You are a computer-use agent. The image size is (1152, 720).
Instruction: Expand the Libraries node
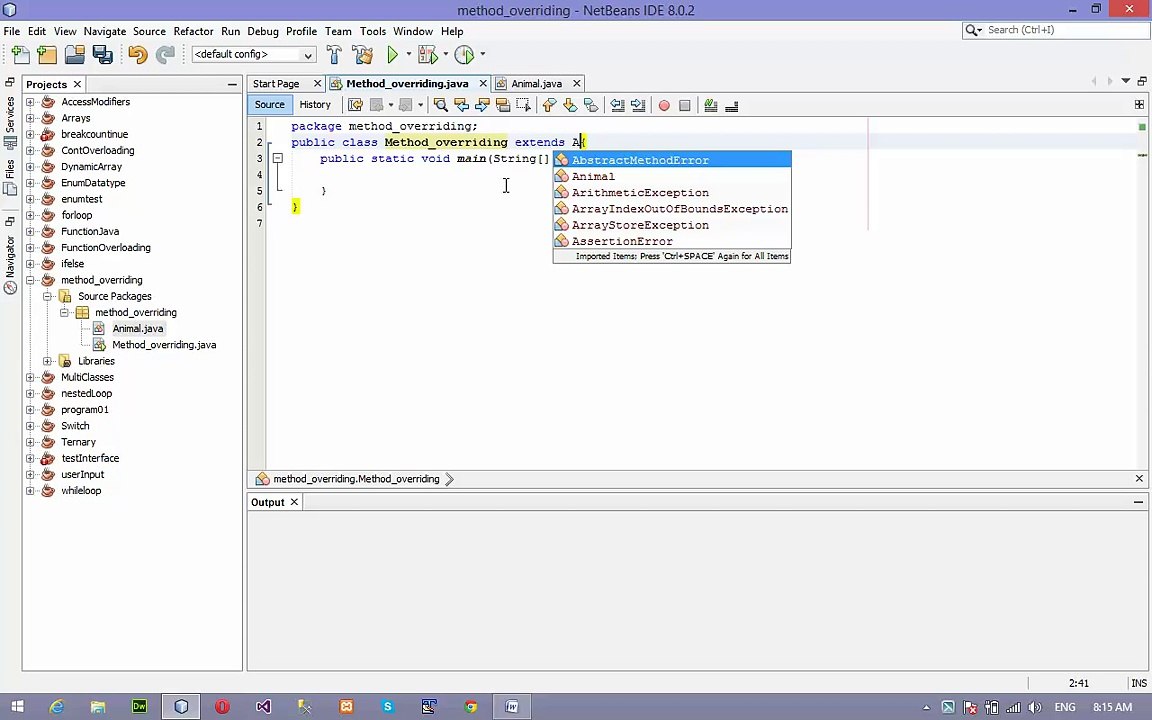[x=47, y=361]
